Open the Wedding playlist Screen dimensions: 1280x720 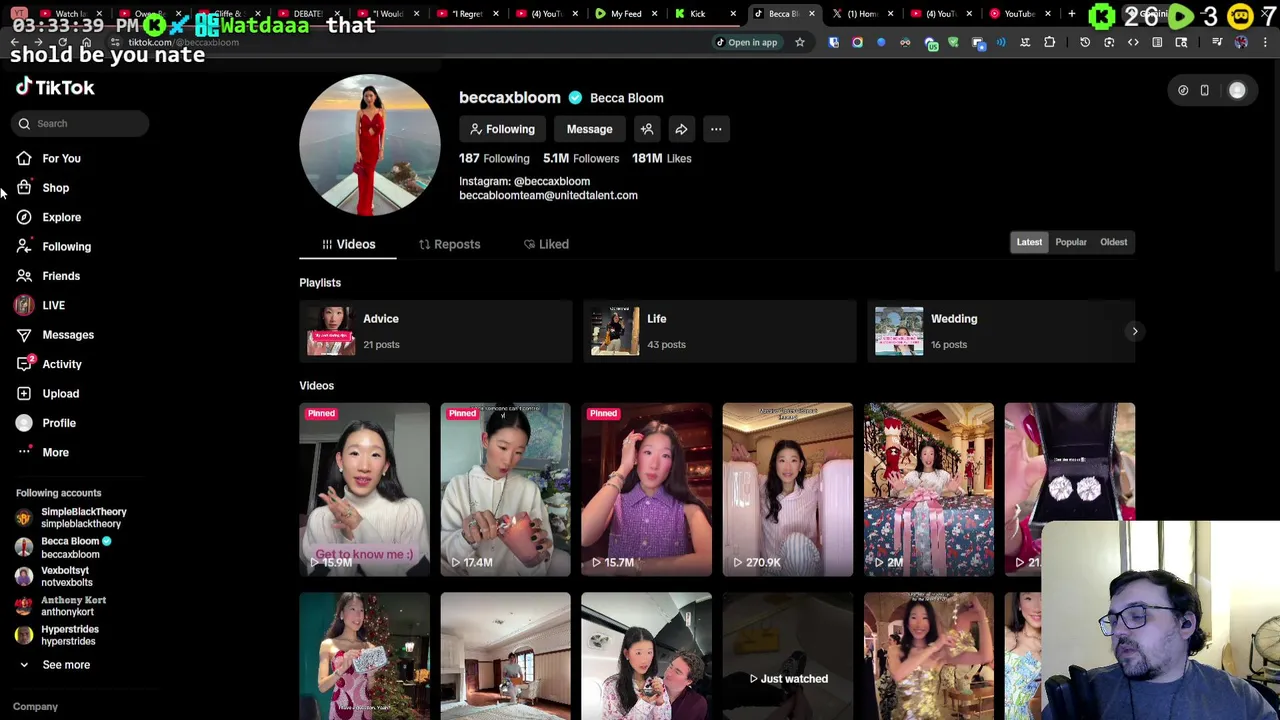pos(1000,331)
